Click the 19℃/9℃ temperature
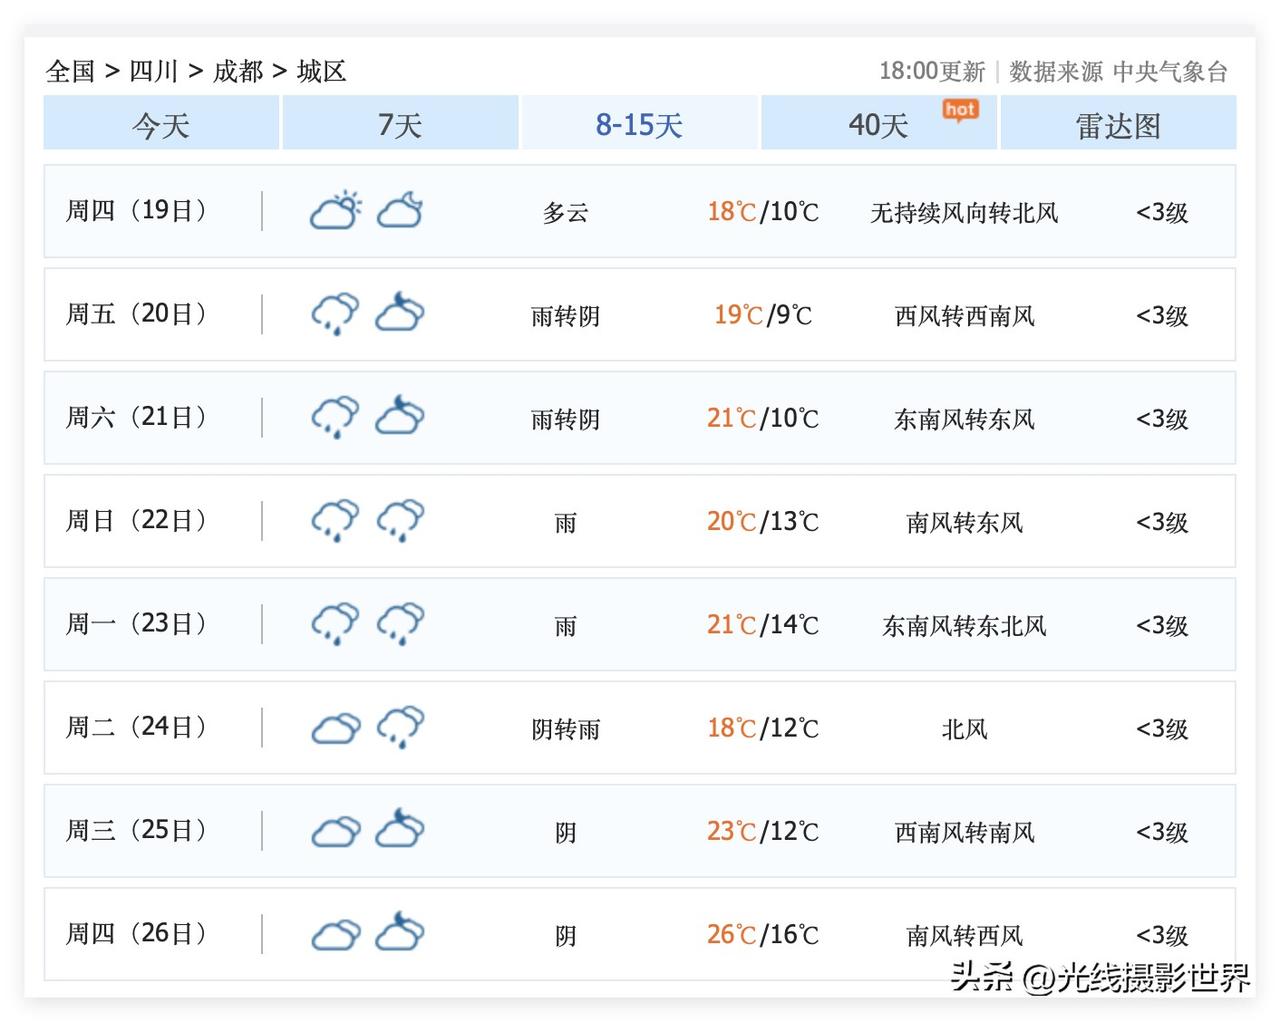 763,315
